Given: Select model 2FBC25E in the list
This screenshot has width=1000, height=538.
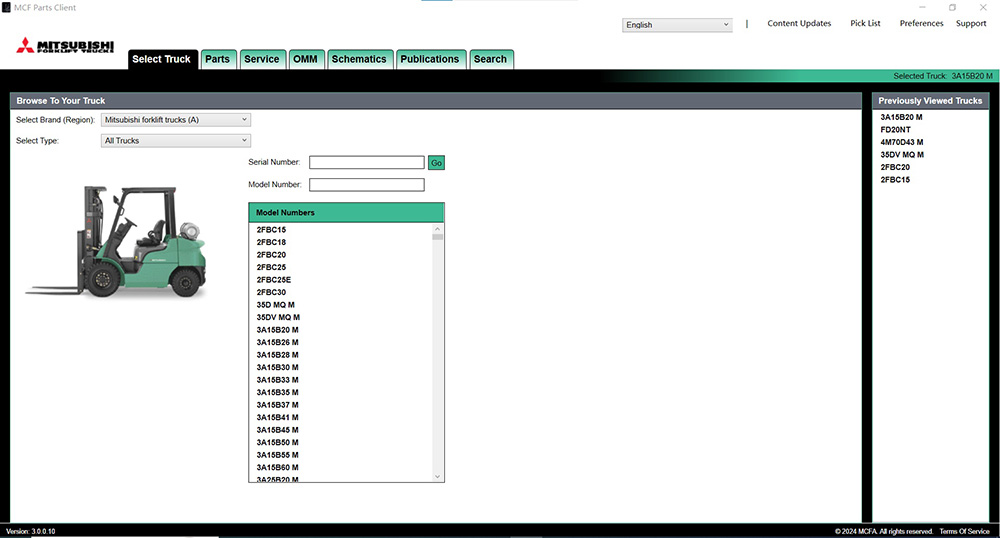Looking at the screenshot, I should (x=274, y=280).
